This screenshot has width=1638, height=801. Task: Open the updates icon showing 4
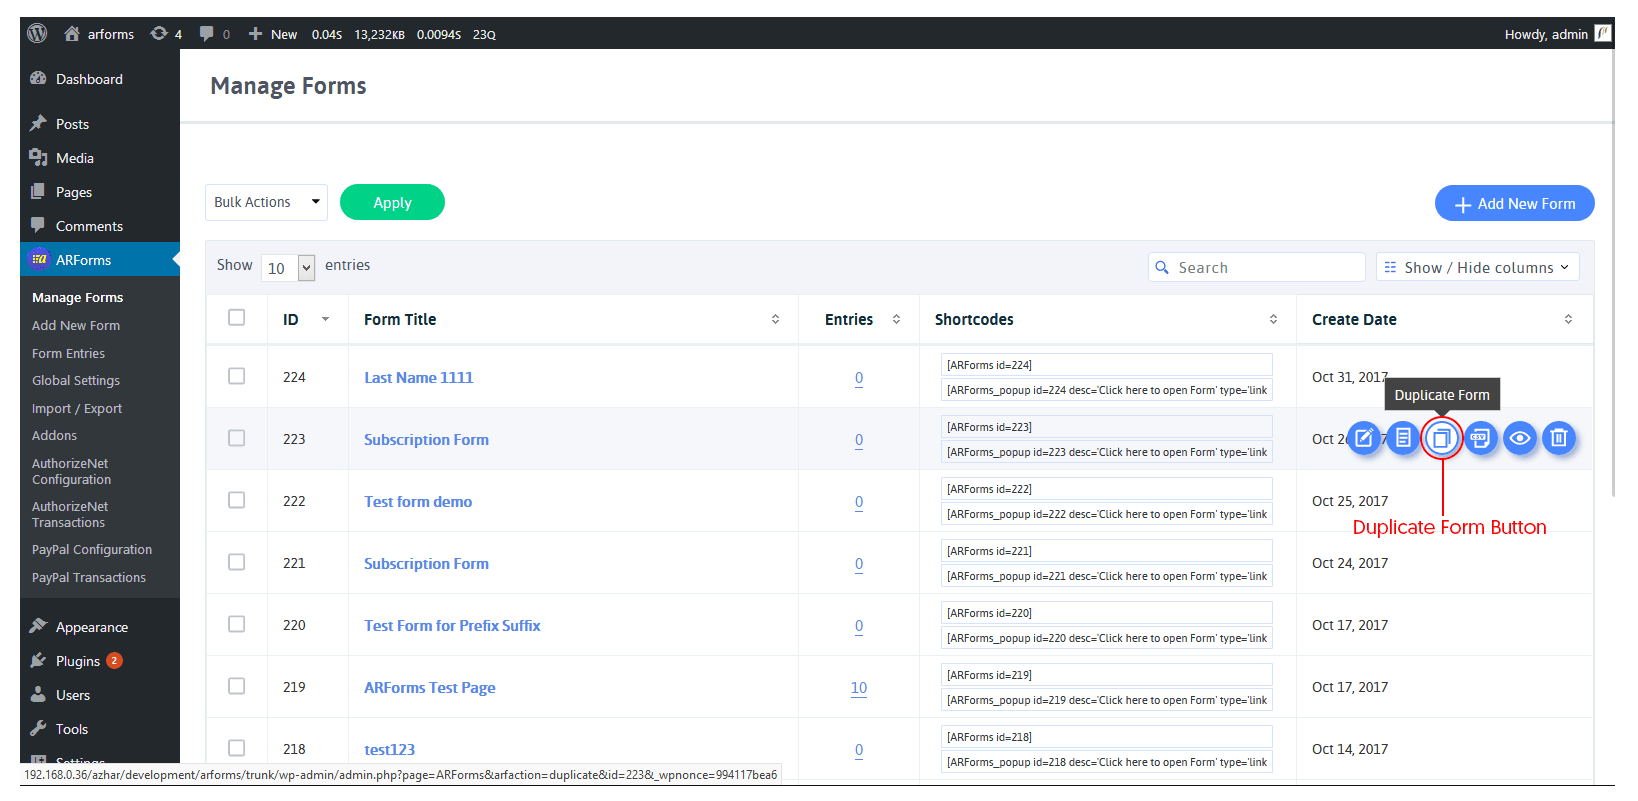pyautogui.click(x=165, y=34)
